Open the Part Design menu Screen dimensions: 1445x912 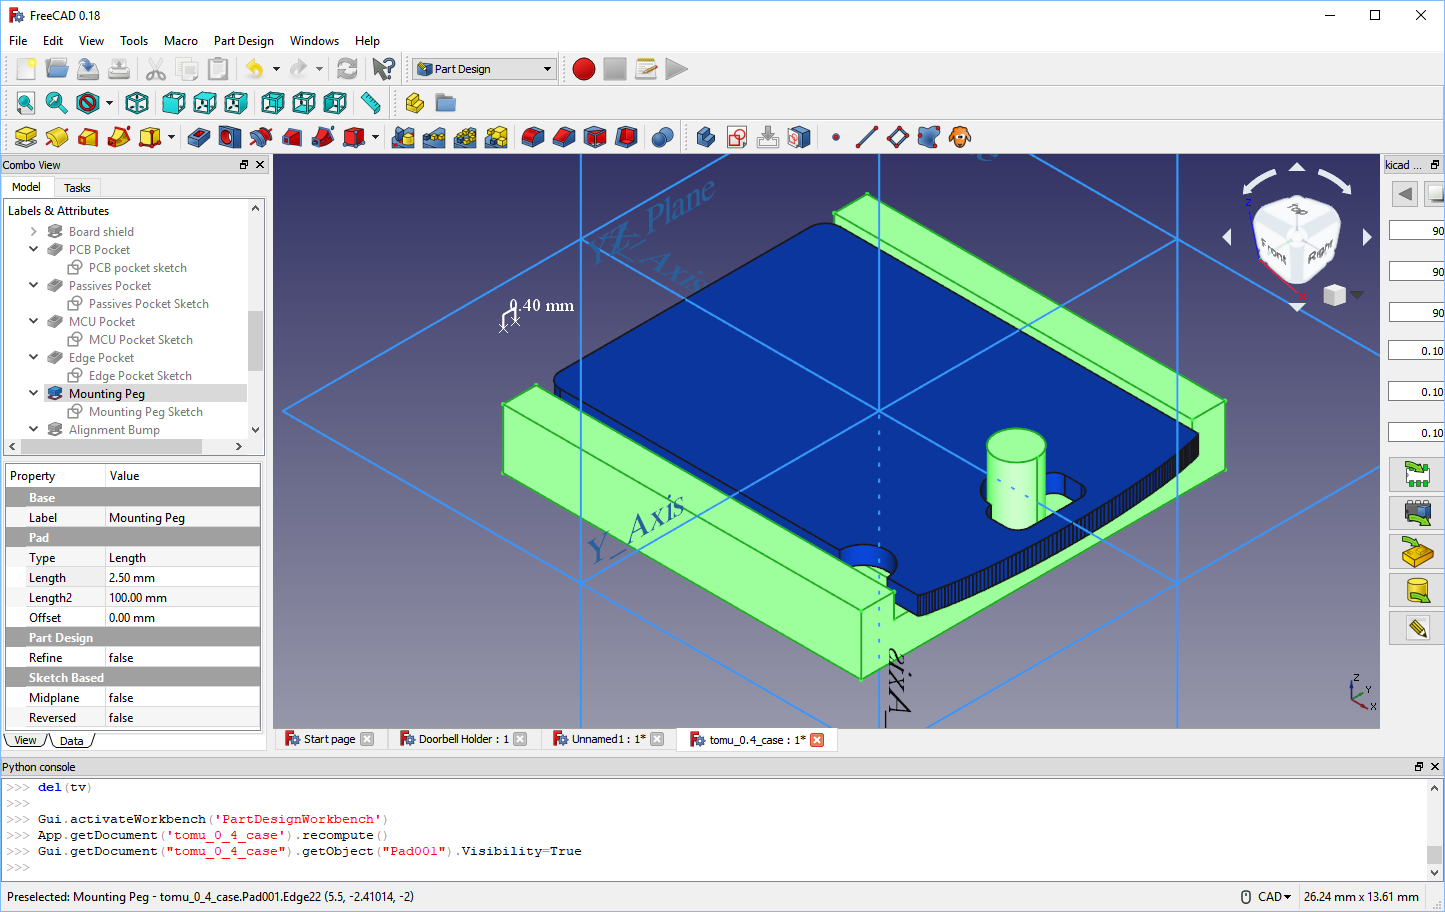243,41
